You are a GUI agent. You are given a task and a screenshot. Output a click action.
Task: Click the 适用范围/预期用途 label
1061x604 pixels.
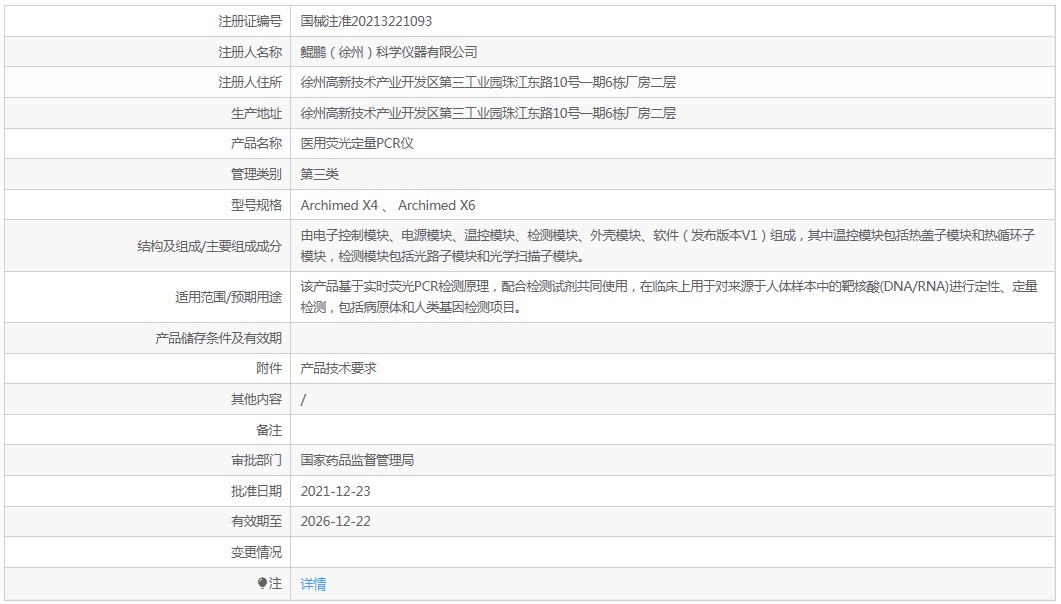(x=229, y=297)
